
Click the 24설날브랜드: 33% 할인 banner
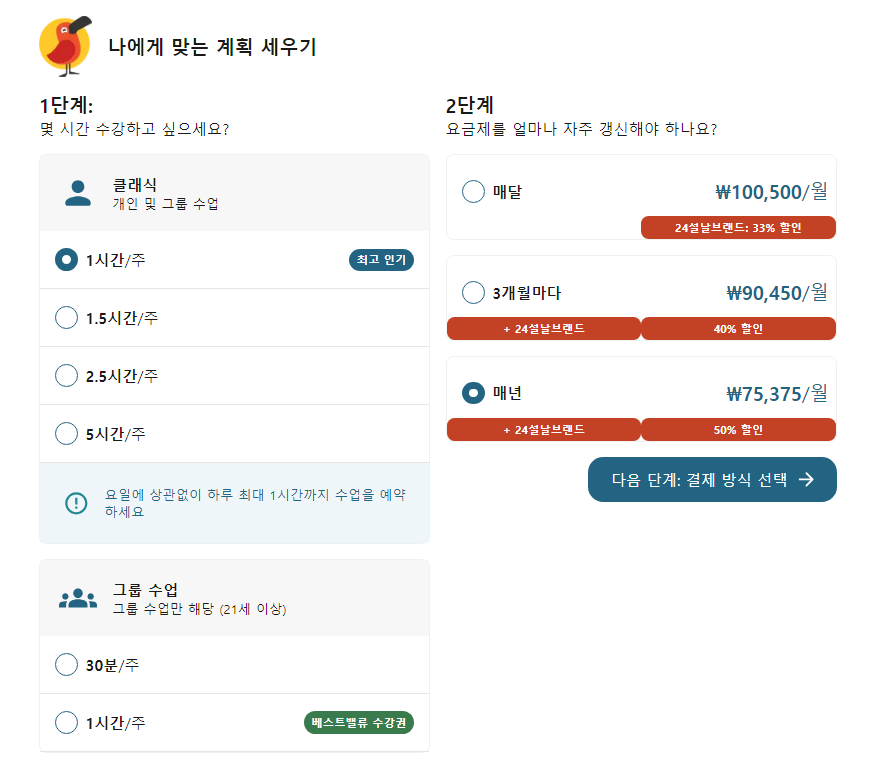[x=738, y=227]
